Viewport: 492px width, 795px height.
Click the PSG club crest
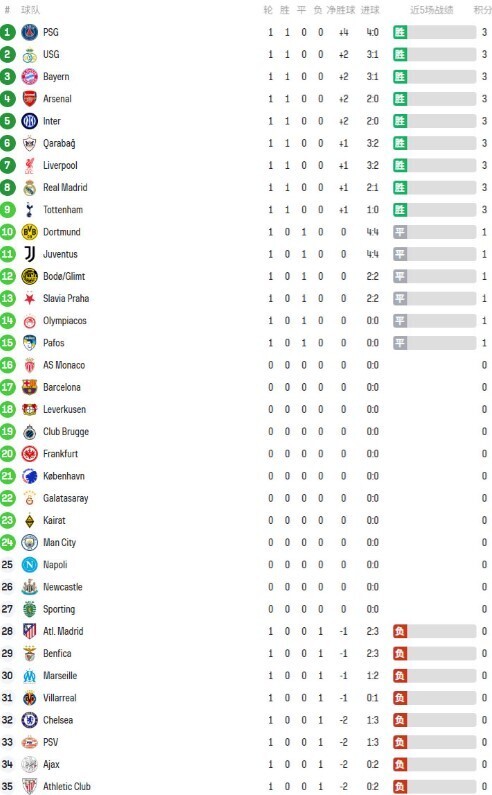tap(29, 32)
